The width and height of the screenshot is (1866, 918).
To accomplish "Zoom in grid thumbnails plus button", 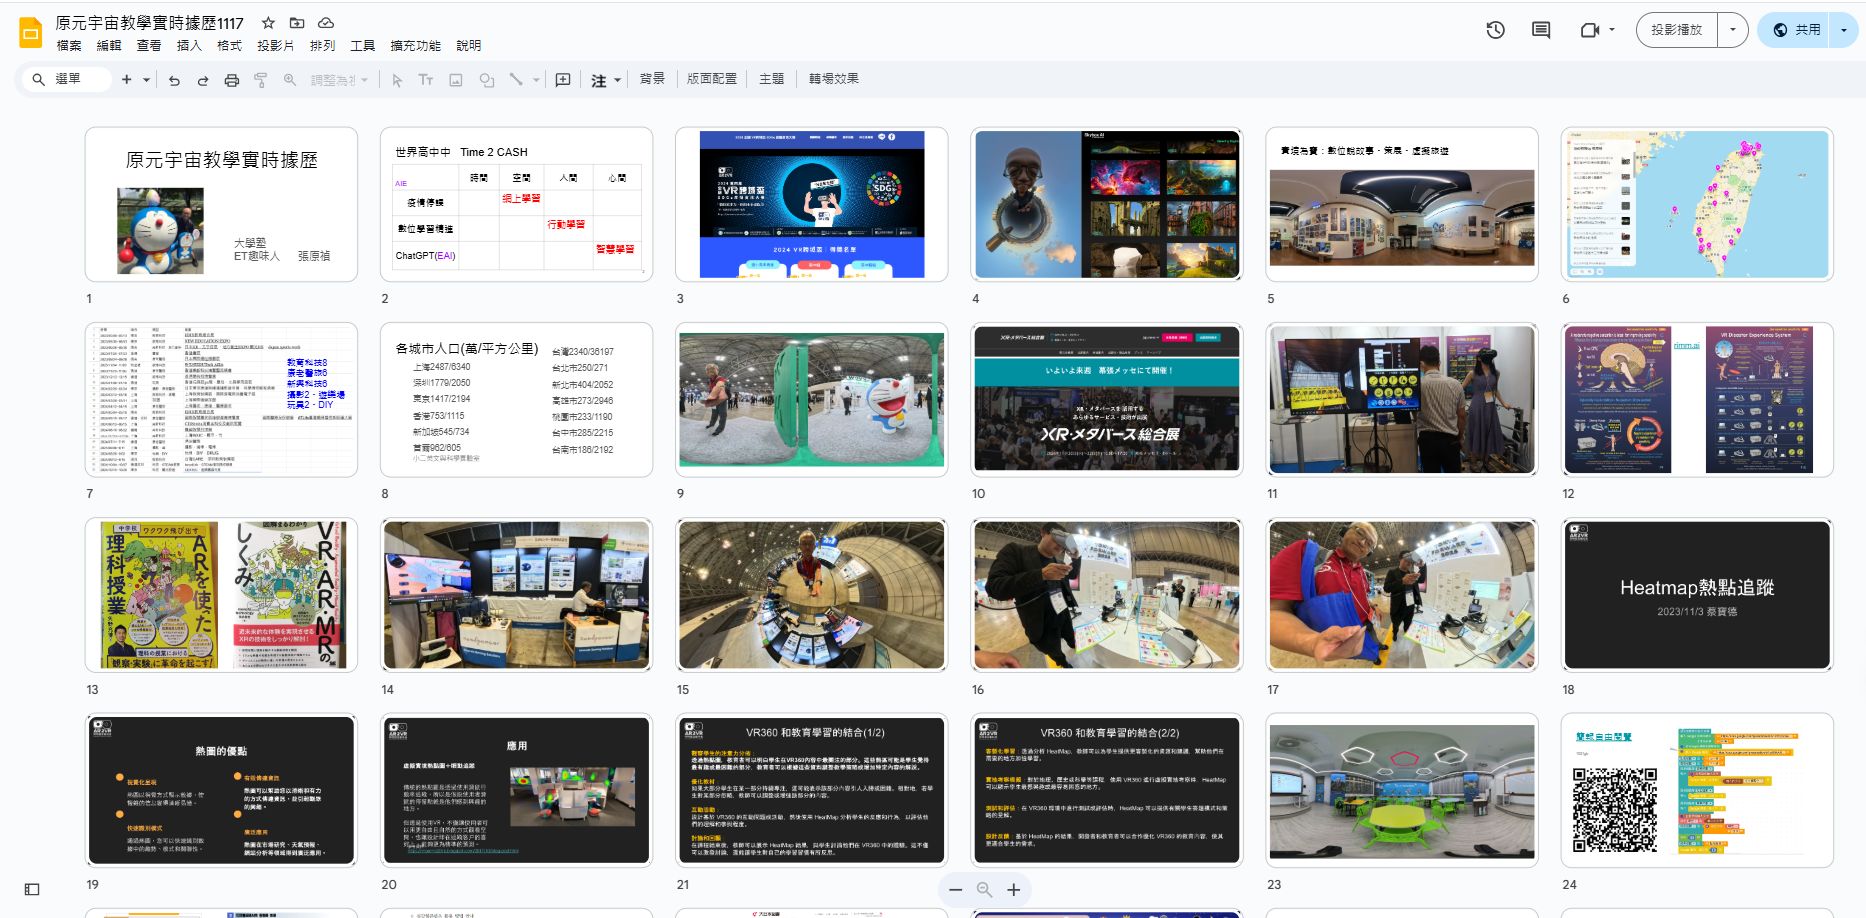I will point(1014,890).
